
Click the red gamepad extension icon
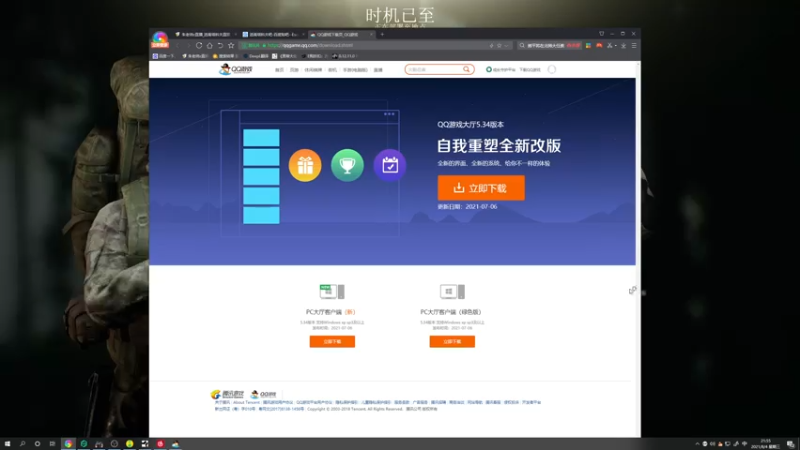[599, 45]
